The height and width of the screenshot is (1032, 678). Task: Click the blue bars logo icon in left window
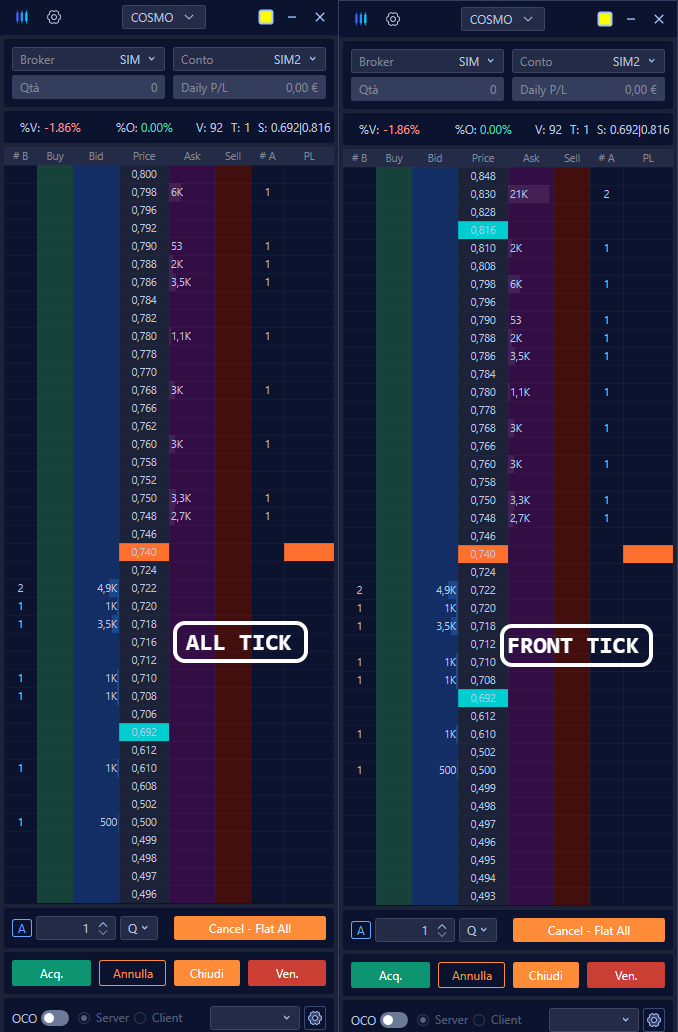[22, 17]
